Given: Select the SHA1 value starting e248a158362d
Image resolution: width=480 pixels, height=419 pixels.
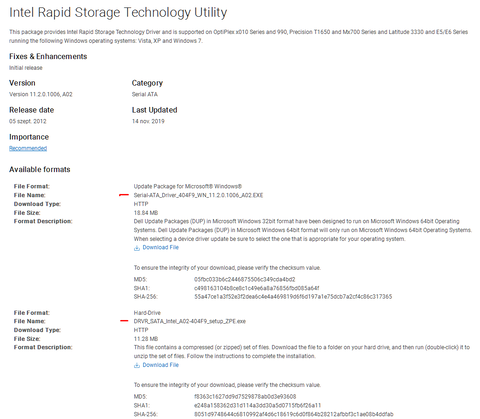Looking at the screenshot, I should pyautogui.click(x=257, y=405).
